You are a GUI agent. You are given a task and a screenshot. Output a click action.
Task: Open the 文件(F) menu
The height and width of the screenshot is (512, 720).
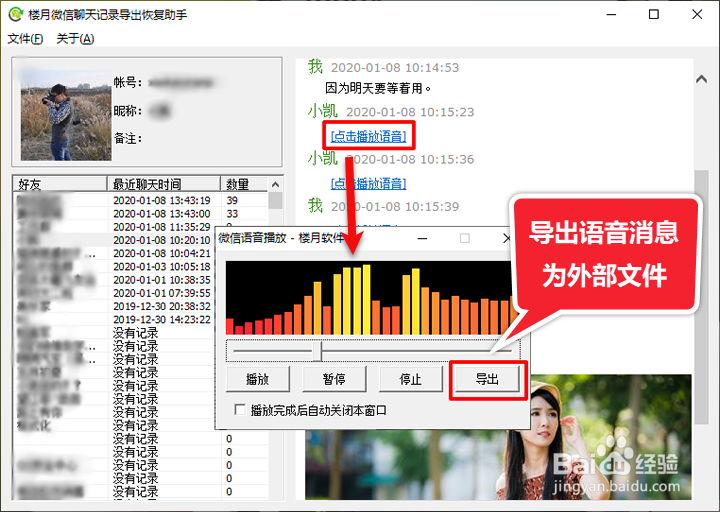pos(25,39)
